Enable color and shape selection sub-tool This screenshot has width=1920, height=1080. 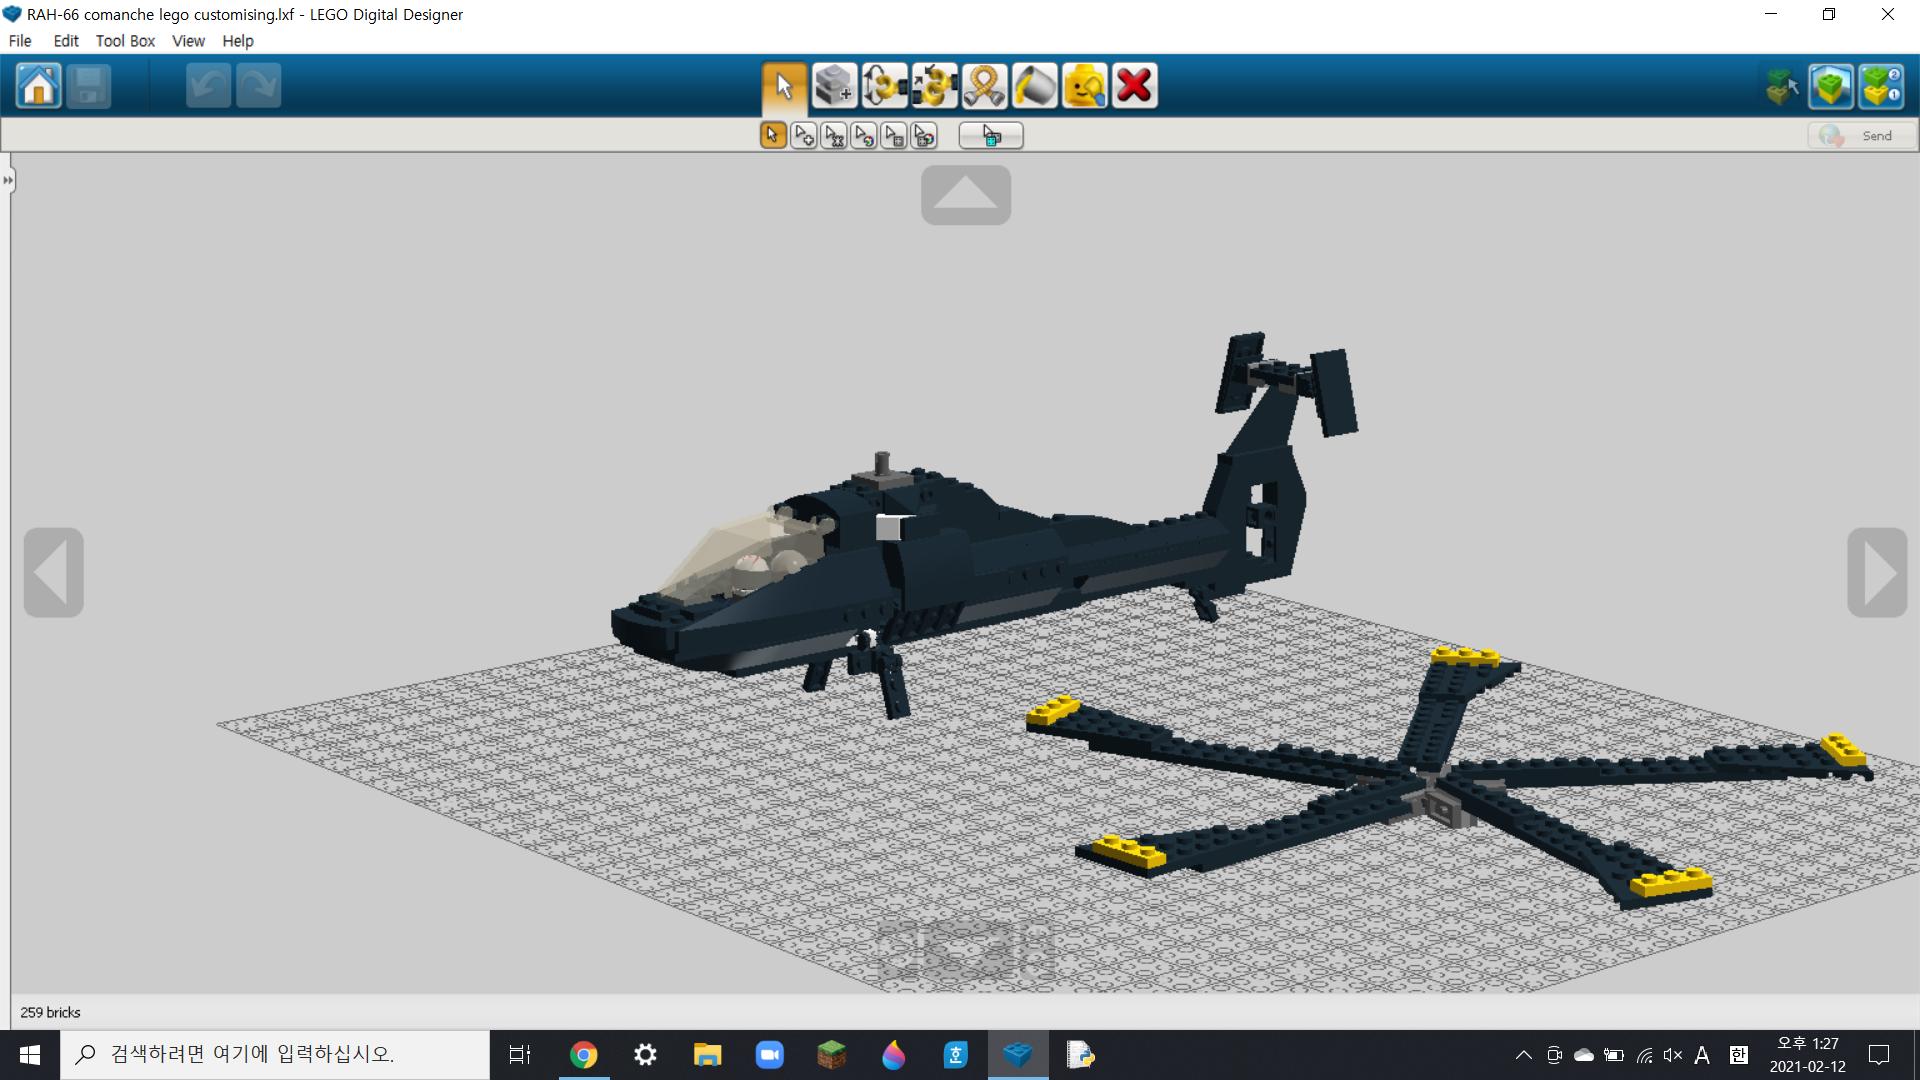pyautogui.click(x=923, y=135)
